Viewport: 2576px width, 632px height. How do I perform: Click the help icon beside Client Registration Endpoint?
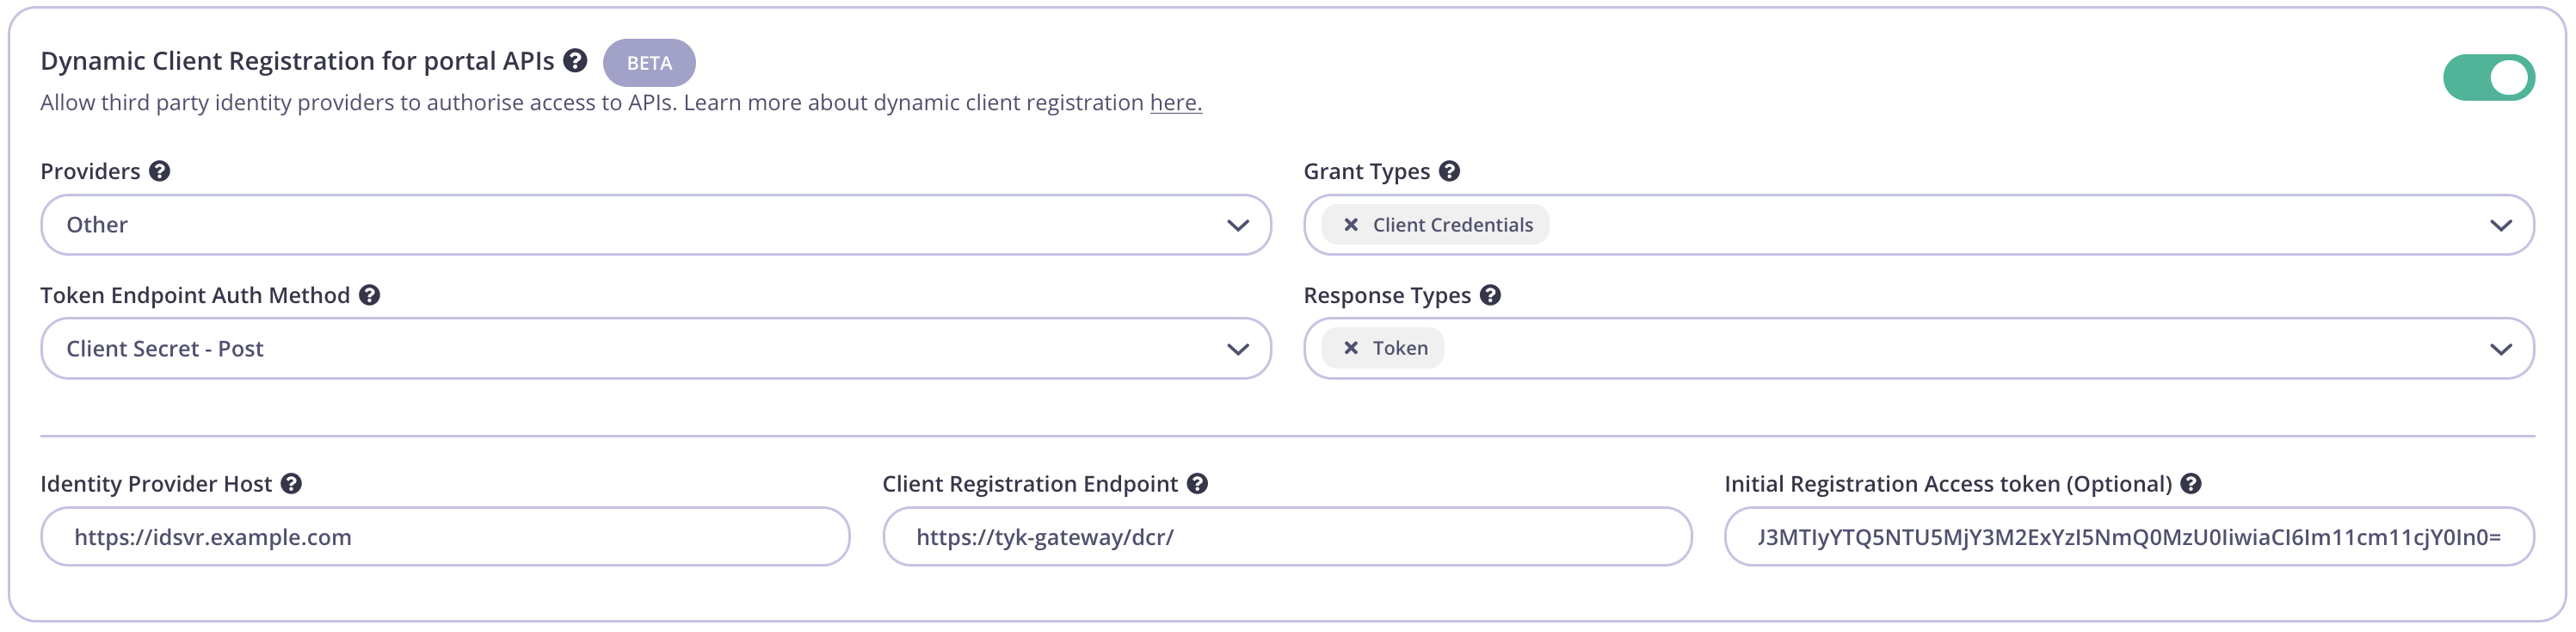click(1198, 483)
